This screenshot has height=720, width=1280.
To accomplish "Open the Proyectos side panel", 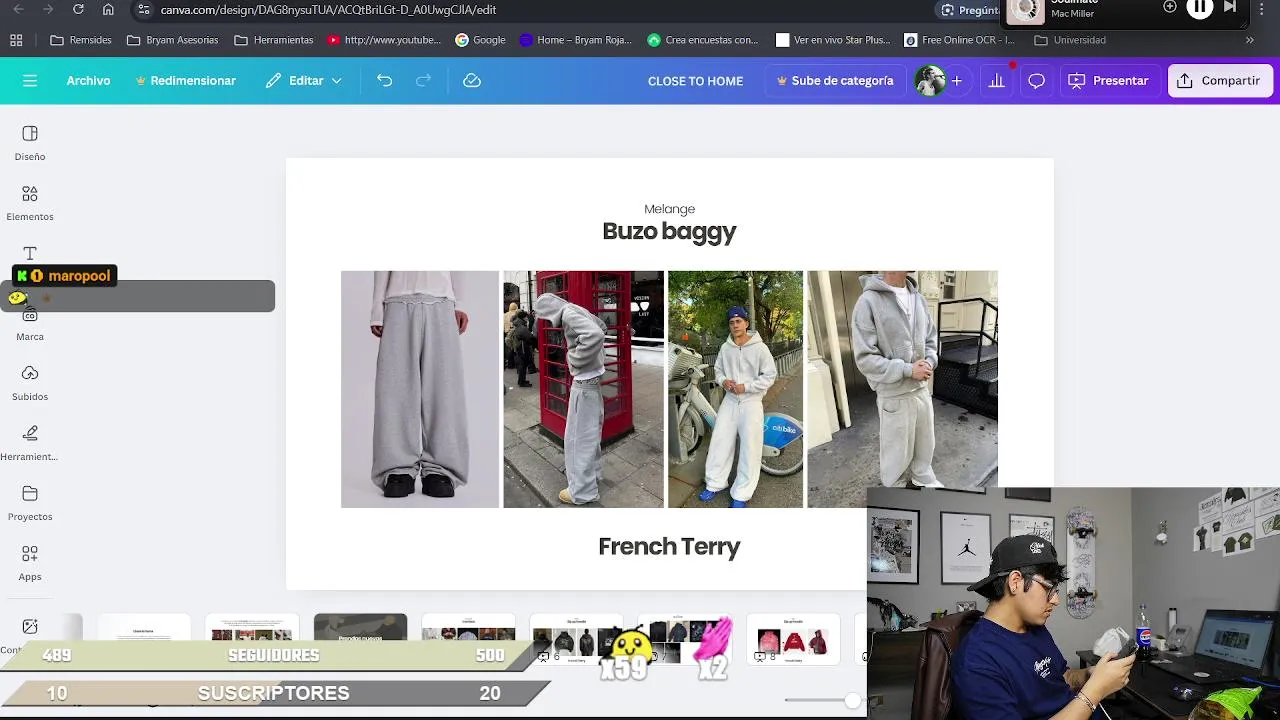I will (30, 503).
